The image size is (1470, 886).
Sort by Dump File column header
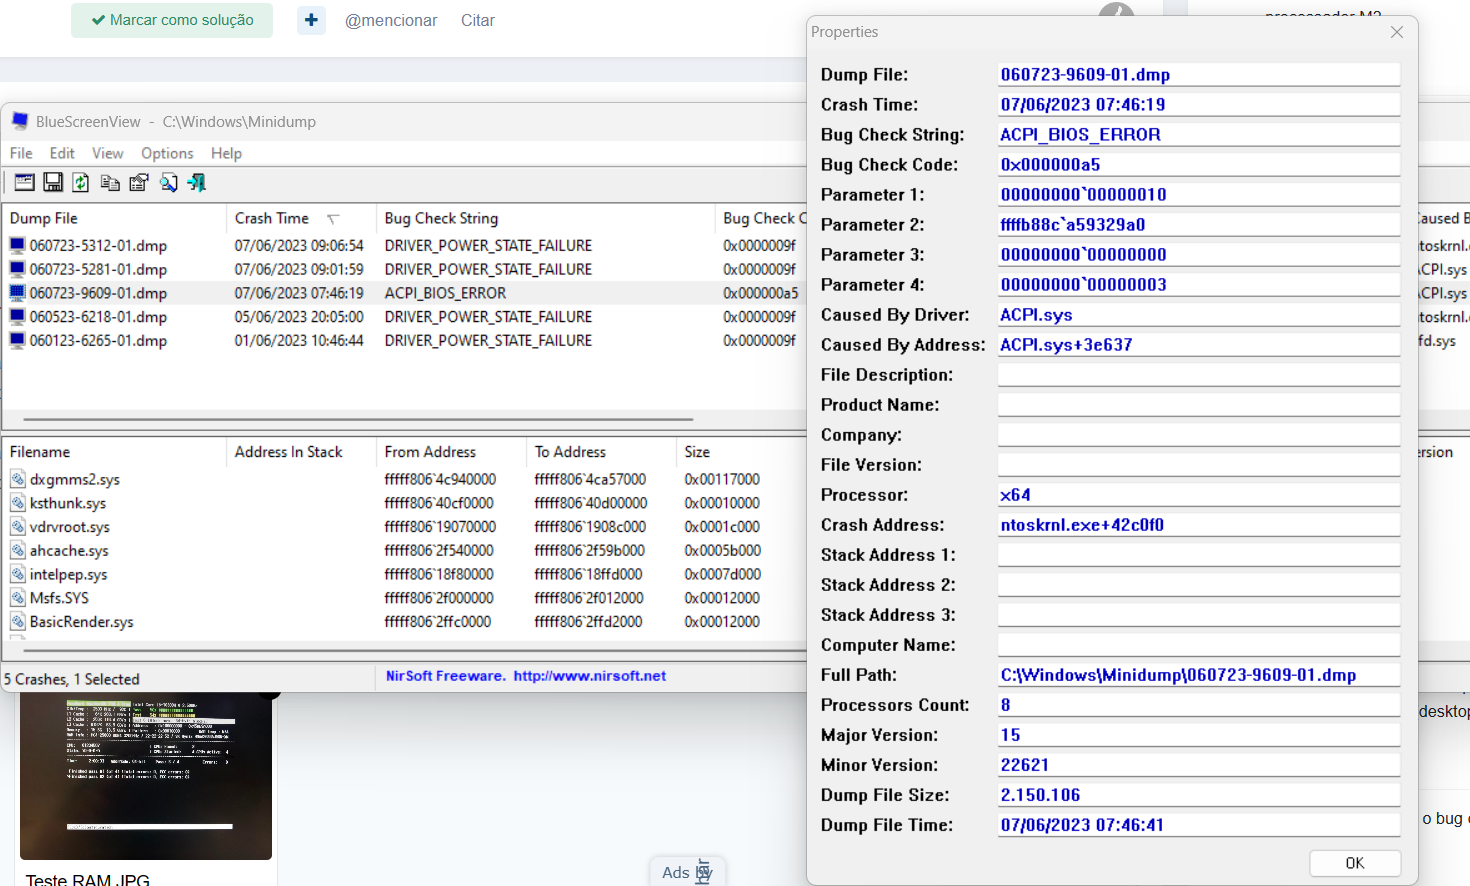click(x=114, y=218)
